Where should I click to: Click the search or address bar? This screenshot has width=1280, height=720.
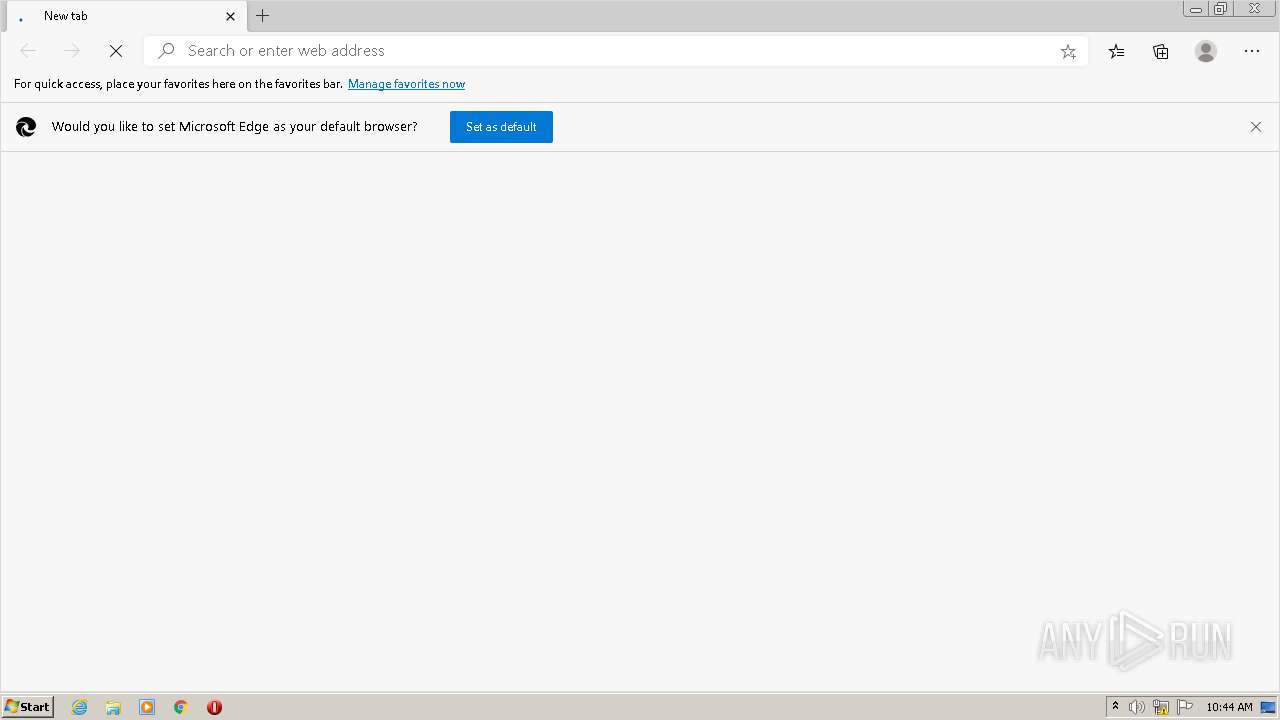click(616, 51)
